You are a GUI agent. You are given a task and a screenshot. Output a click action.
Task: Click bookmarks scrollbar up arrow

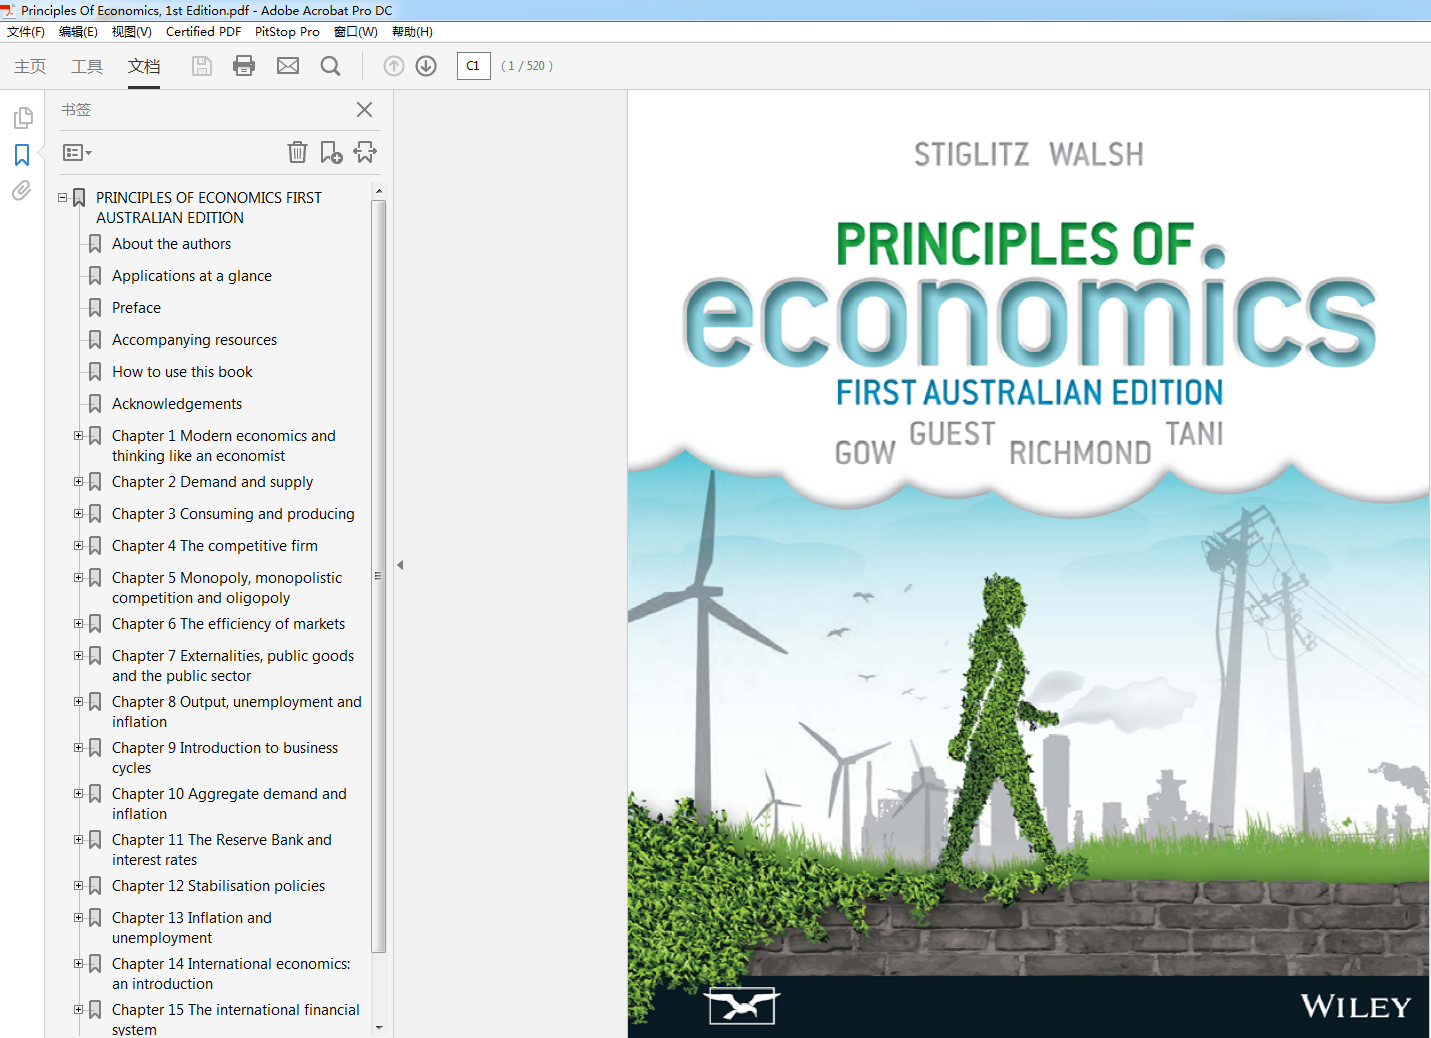(x=378, y=190)
